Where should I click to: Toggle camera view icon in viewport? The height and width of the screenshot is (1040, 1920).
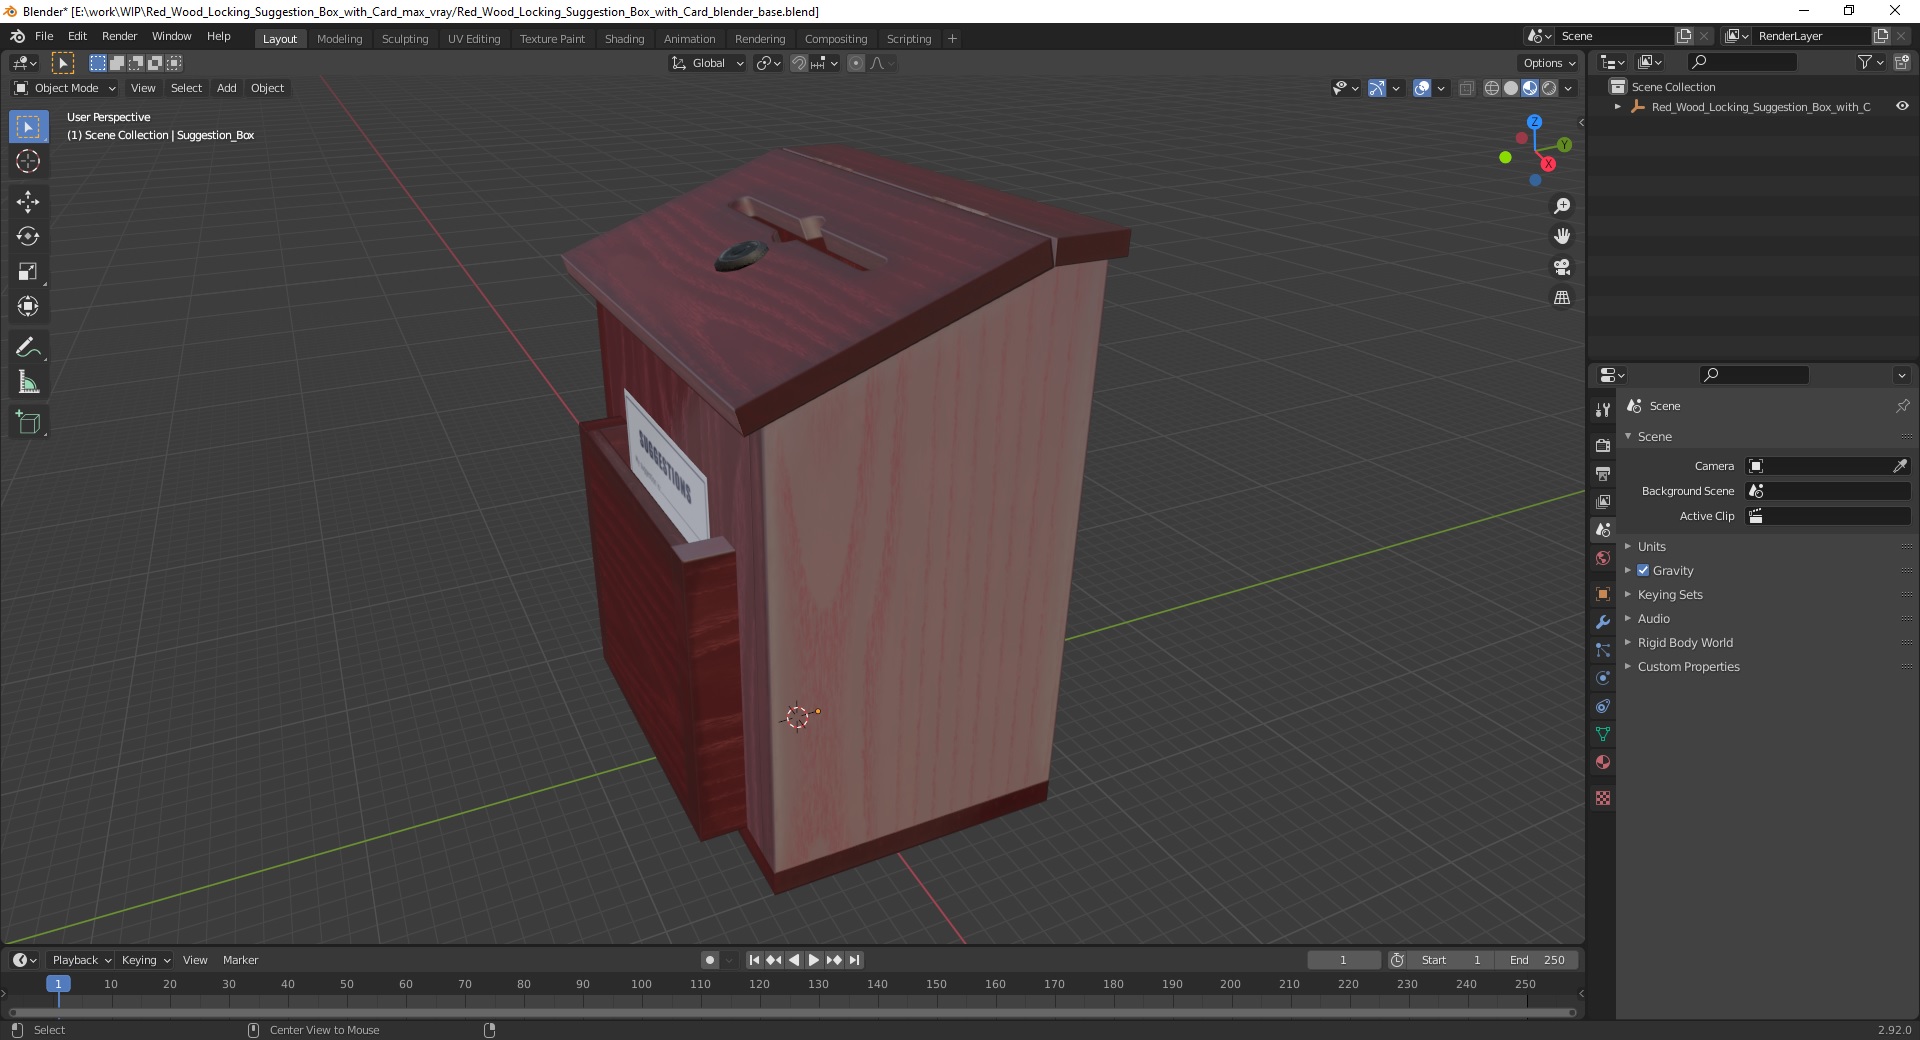1561,267
